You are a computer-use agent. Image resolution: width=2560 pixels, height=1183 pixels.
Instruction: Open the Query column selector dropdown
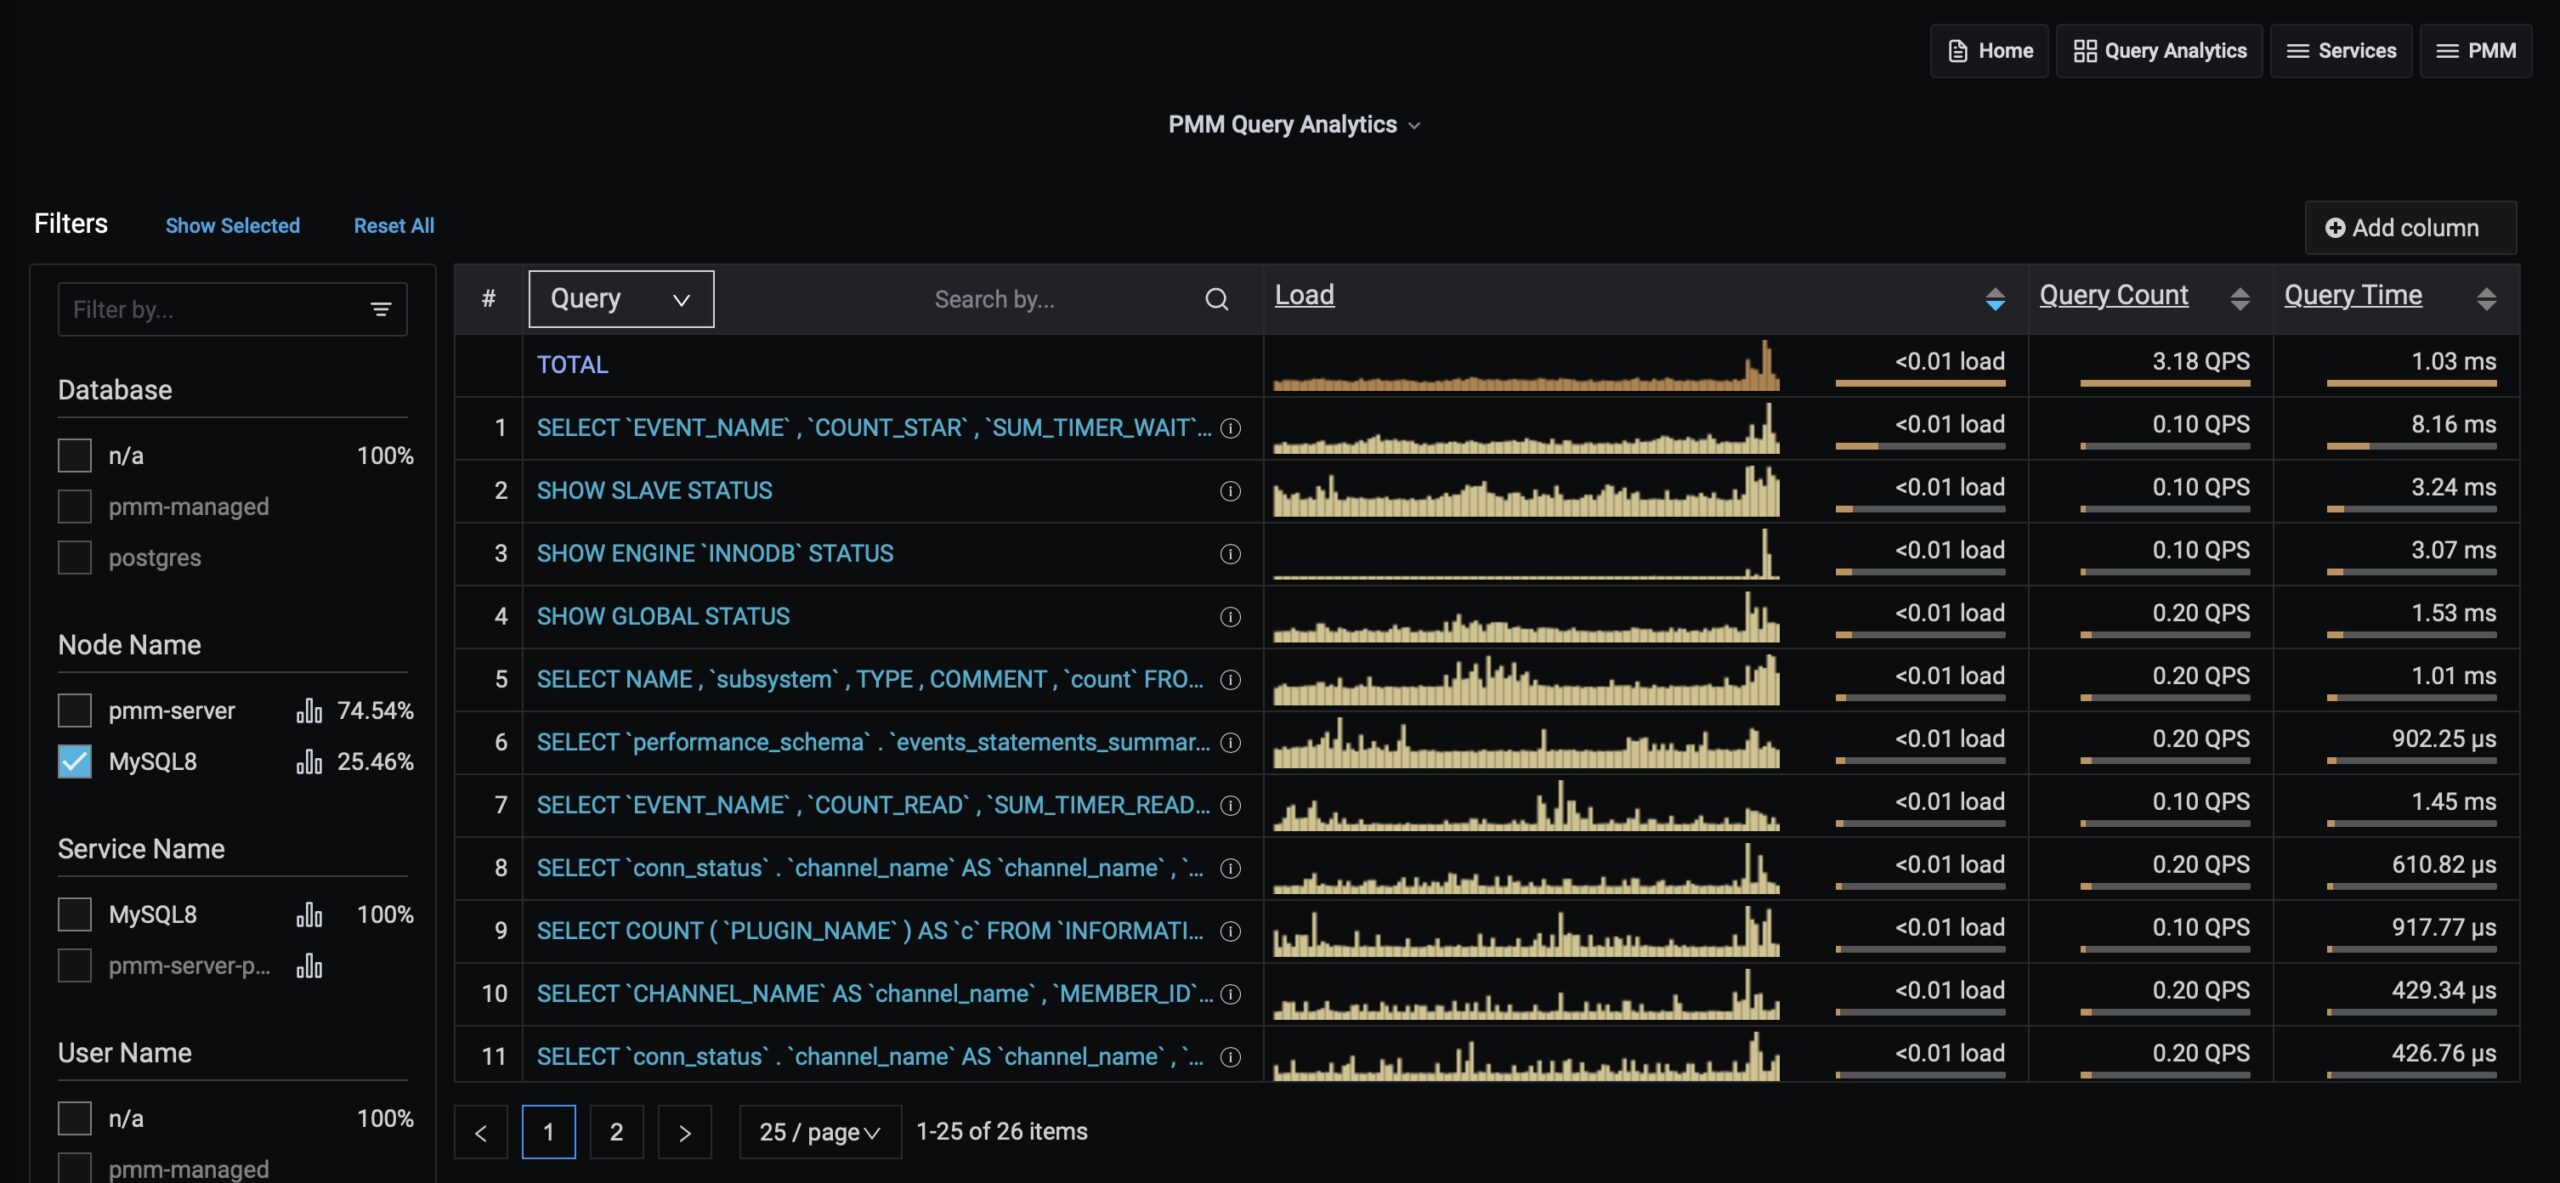pos(619,298)
